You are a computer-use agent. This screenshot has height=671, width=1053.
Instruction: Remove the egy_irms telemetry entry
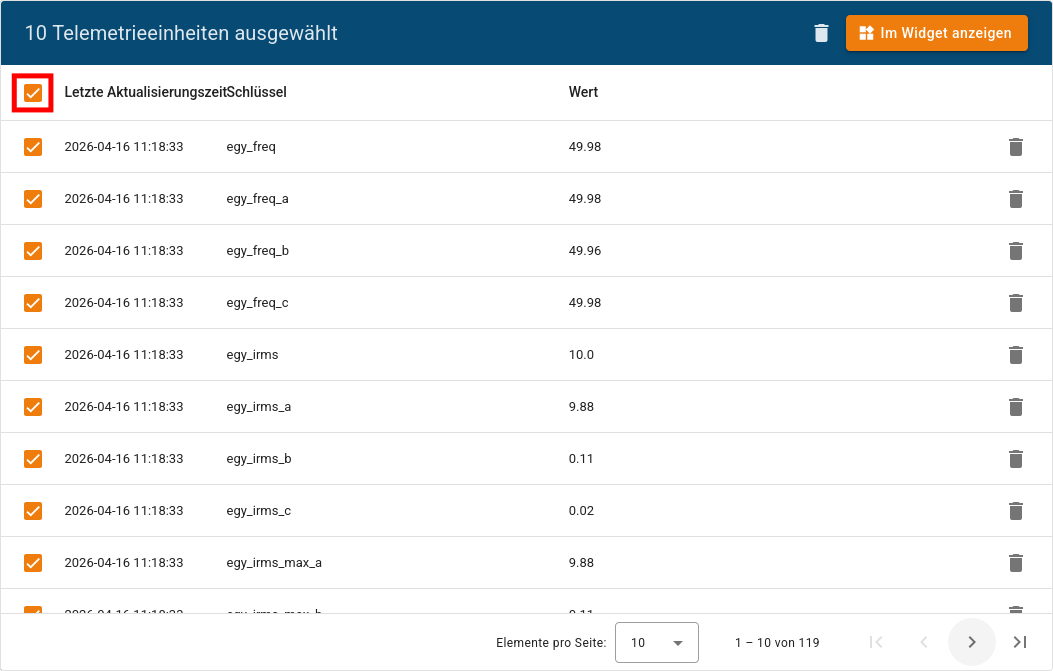1015,355
